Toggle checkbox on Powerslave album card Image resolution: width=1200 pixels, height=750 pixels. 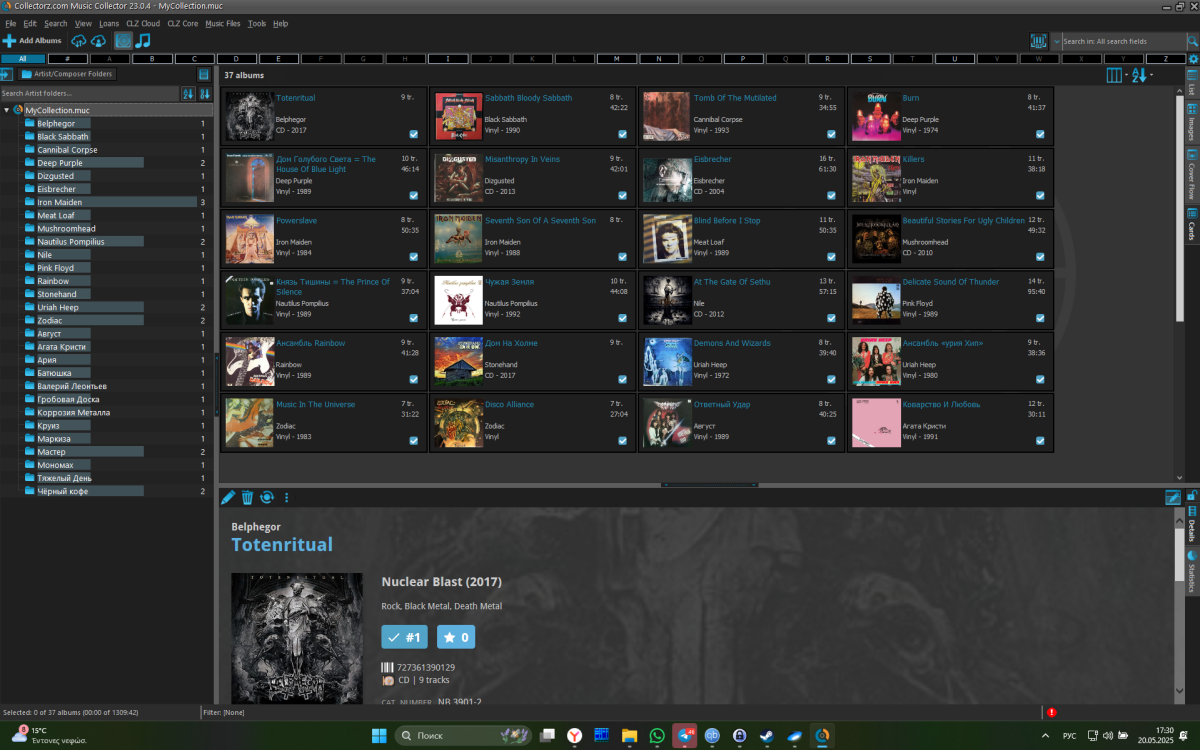[413, 257]
